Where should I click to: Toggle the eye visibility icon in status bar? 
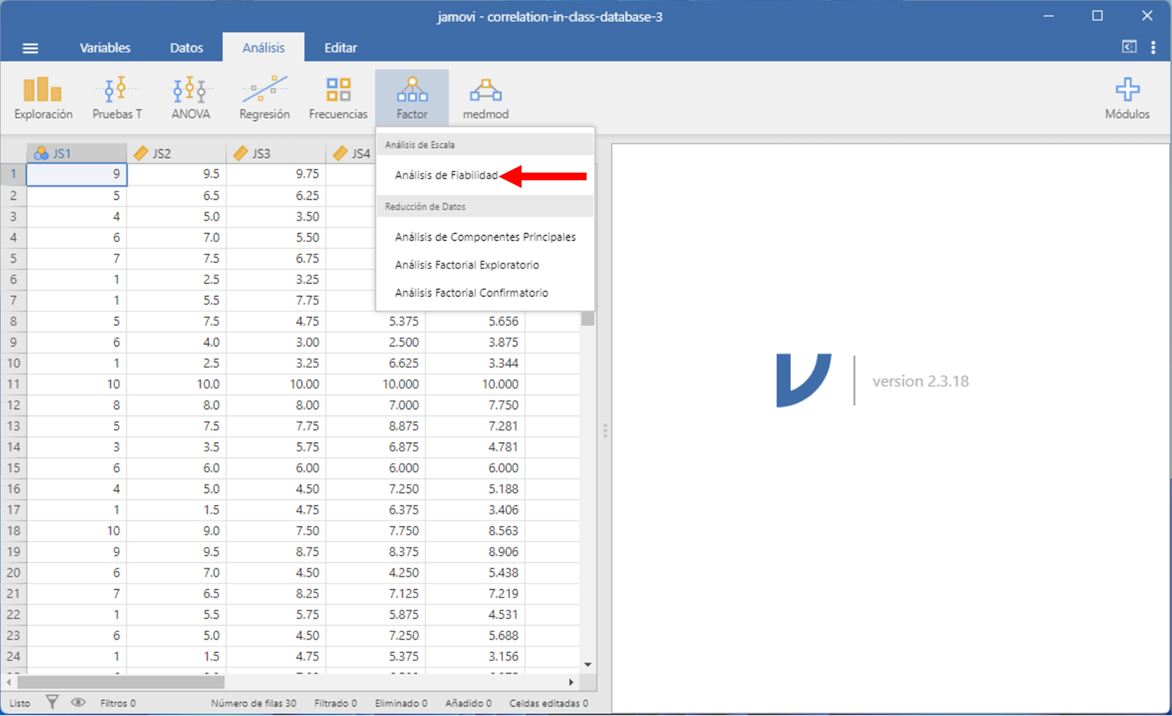78,703
